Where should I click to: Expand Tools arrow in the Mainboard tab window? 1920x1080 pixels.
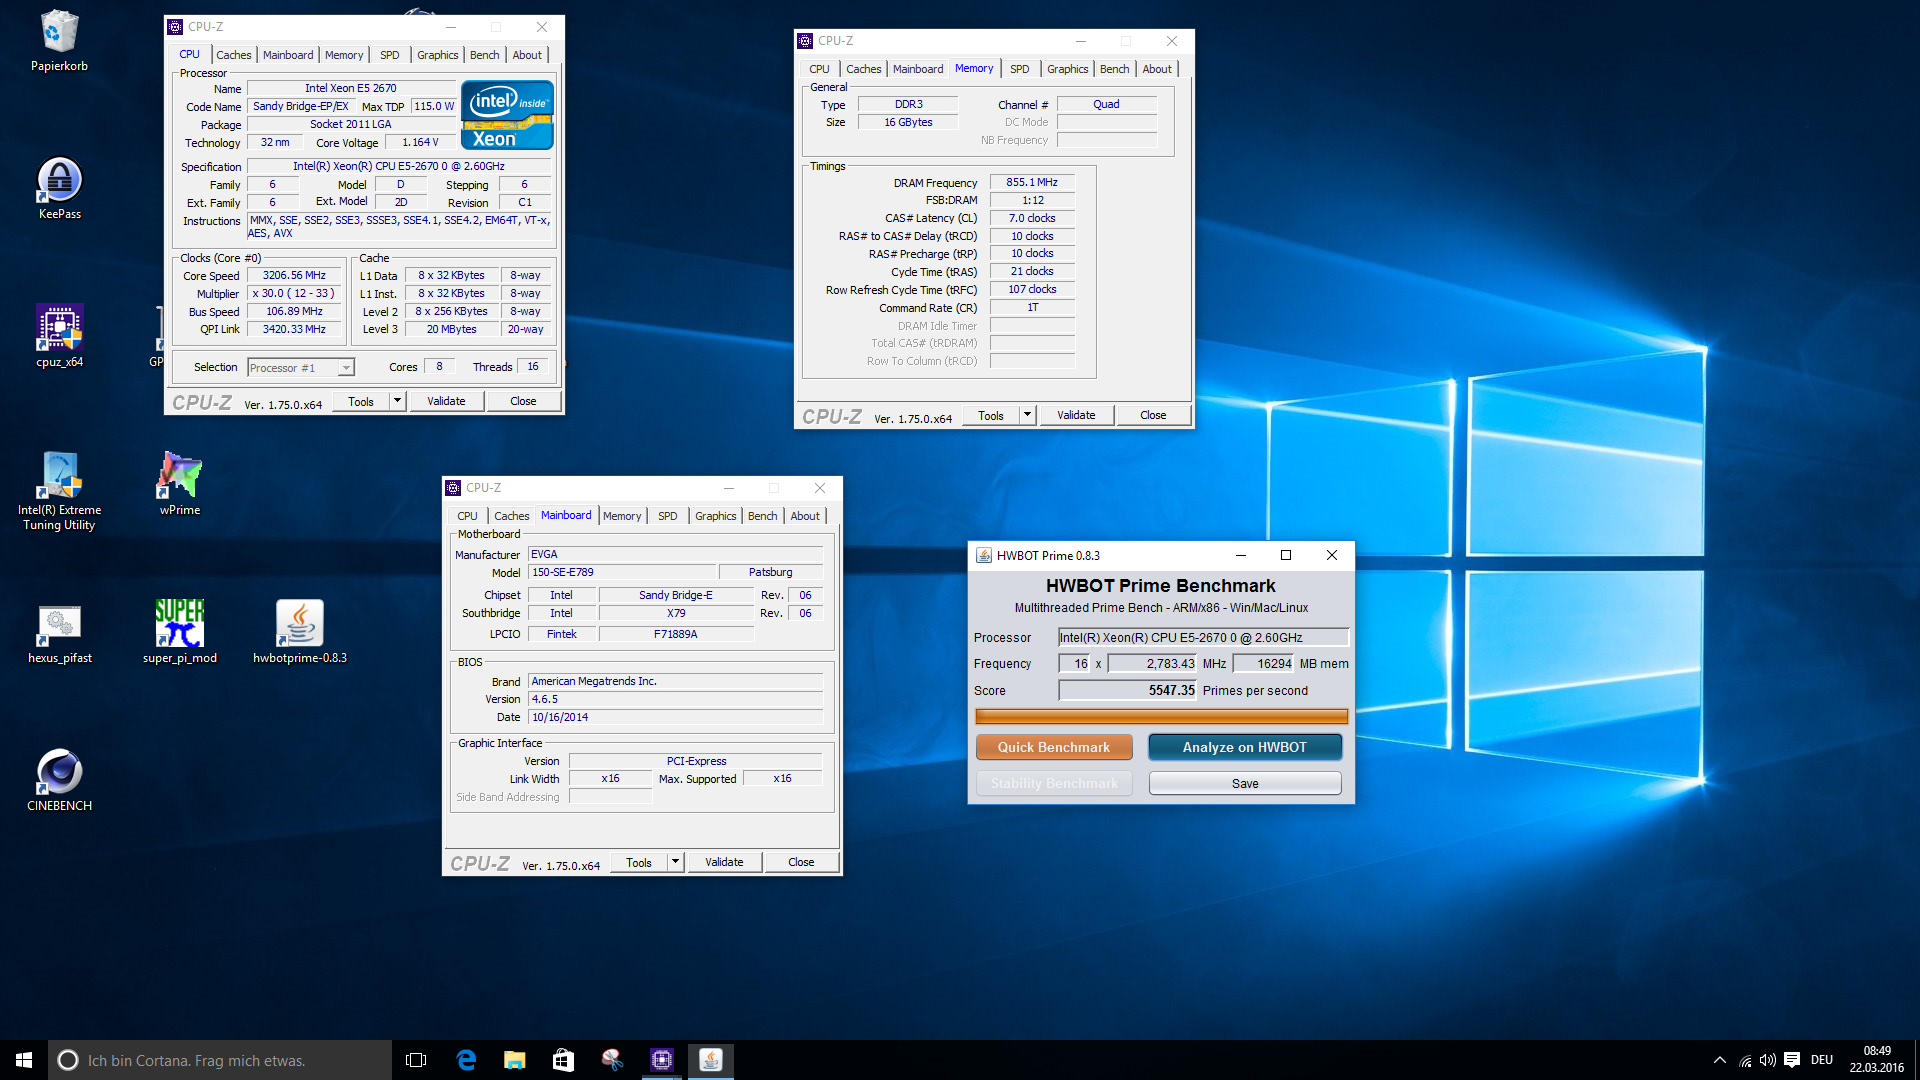(x=675, y=862)
